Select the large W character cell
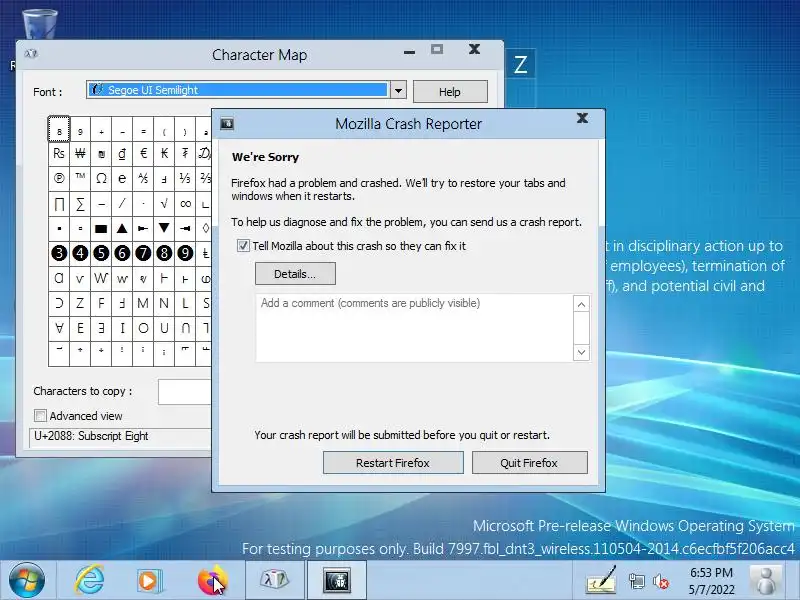Viewport: 800px width, 600px height. coord(101,278)
